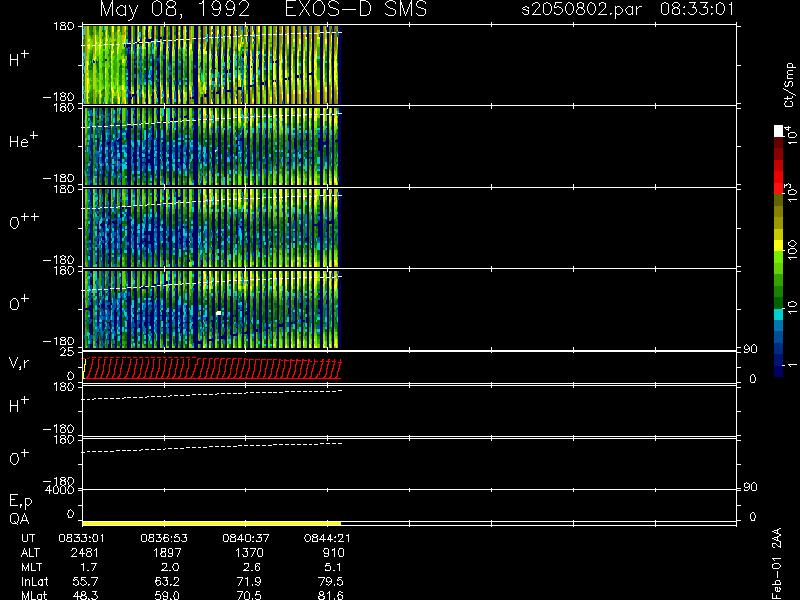
Task: Pick MLT value '5.1'
Action: 333,567
